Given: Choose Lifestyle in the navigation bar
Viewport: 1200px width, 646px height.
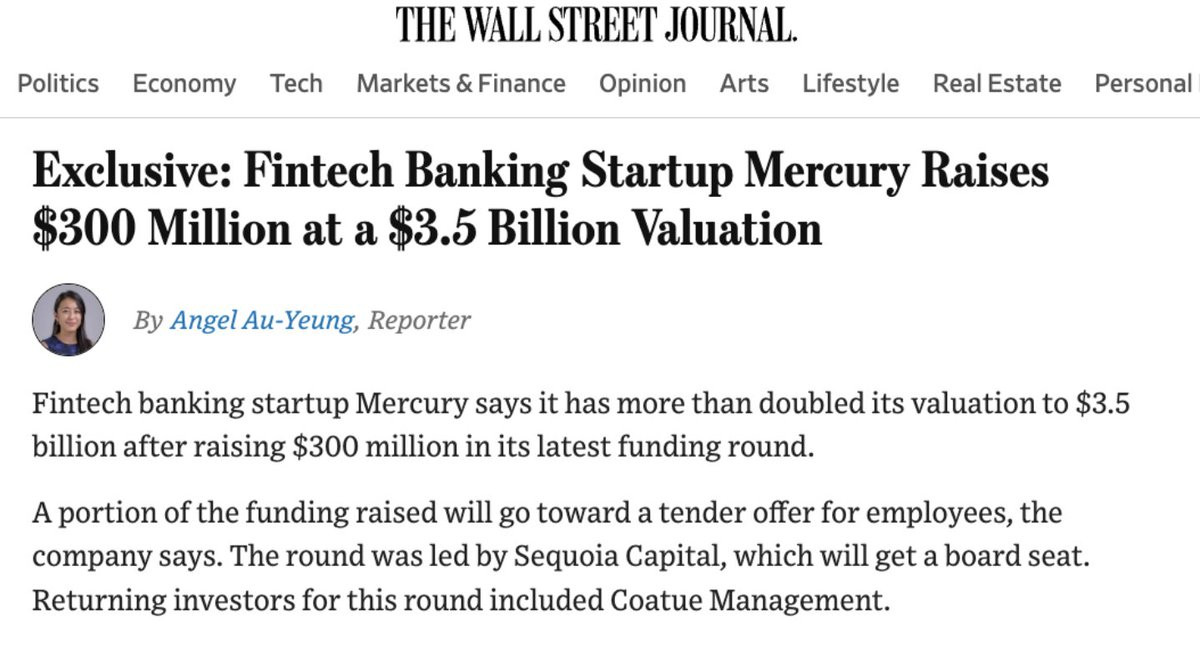Looking at the screenshot, I should 850,84.
